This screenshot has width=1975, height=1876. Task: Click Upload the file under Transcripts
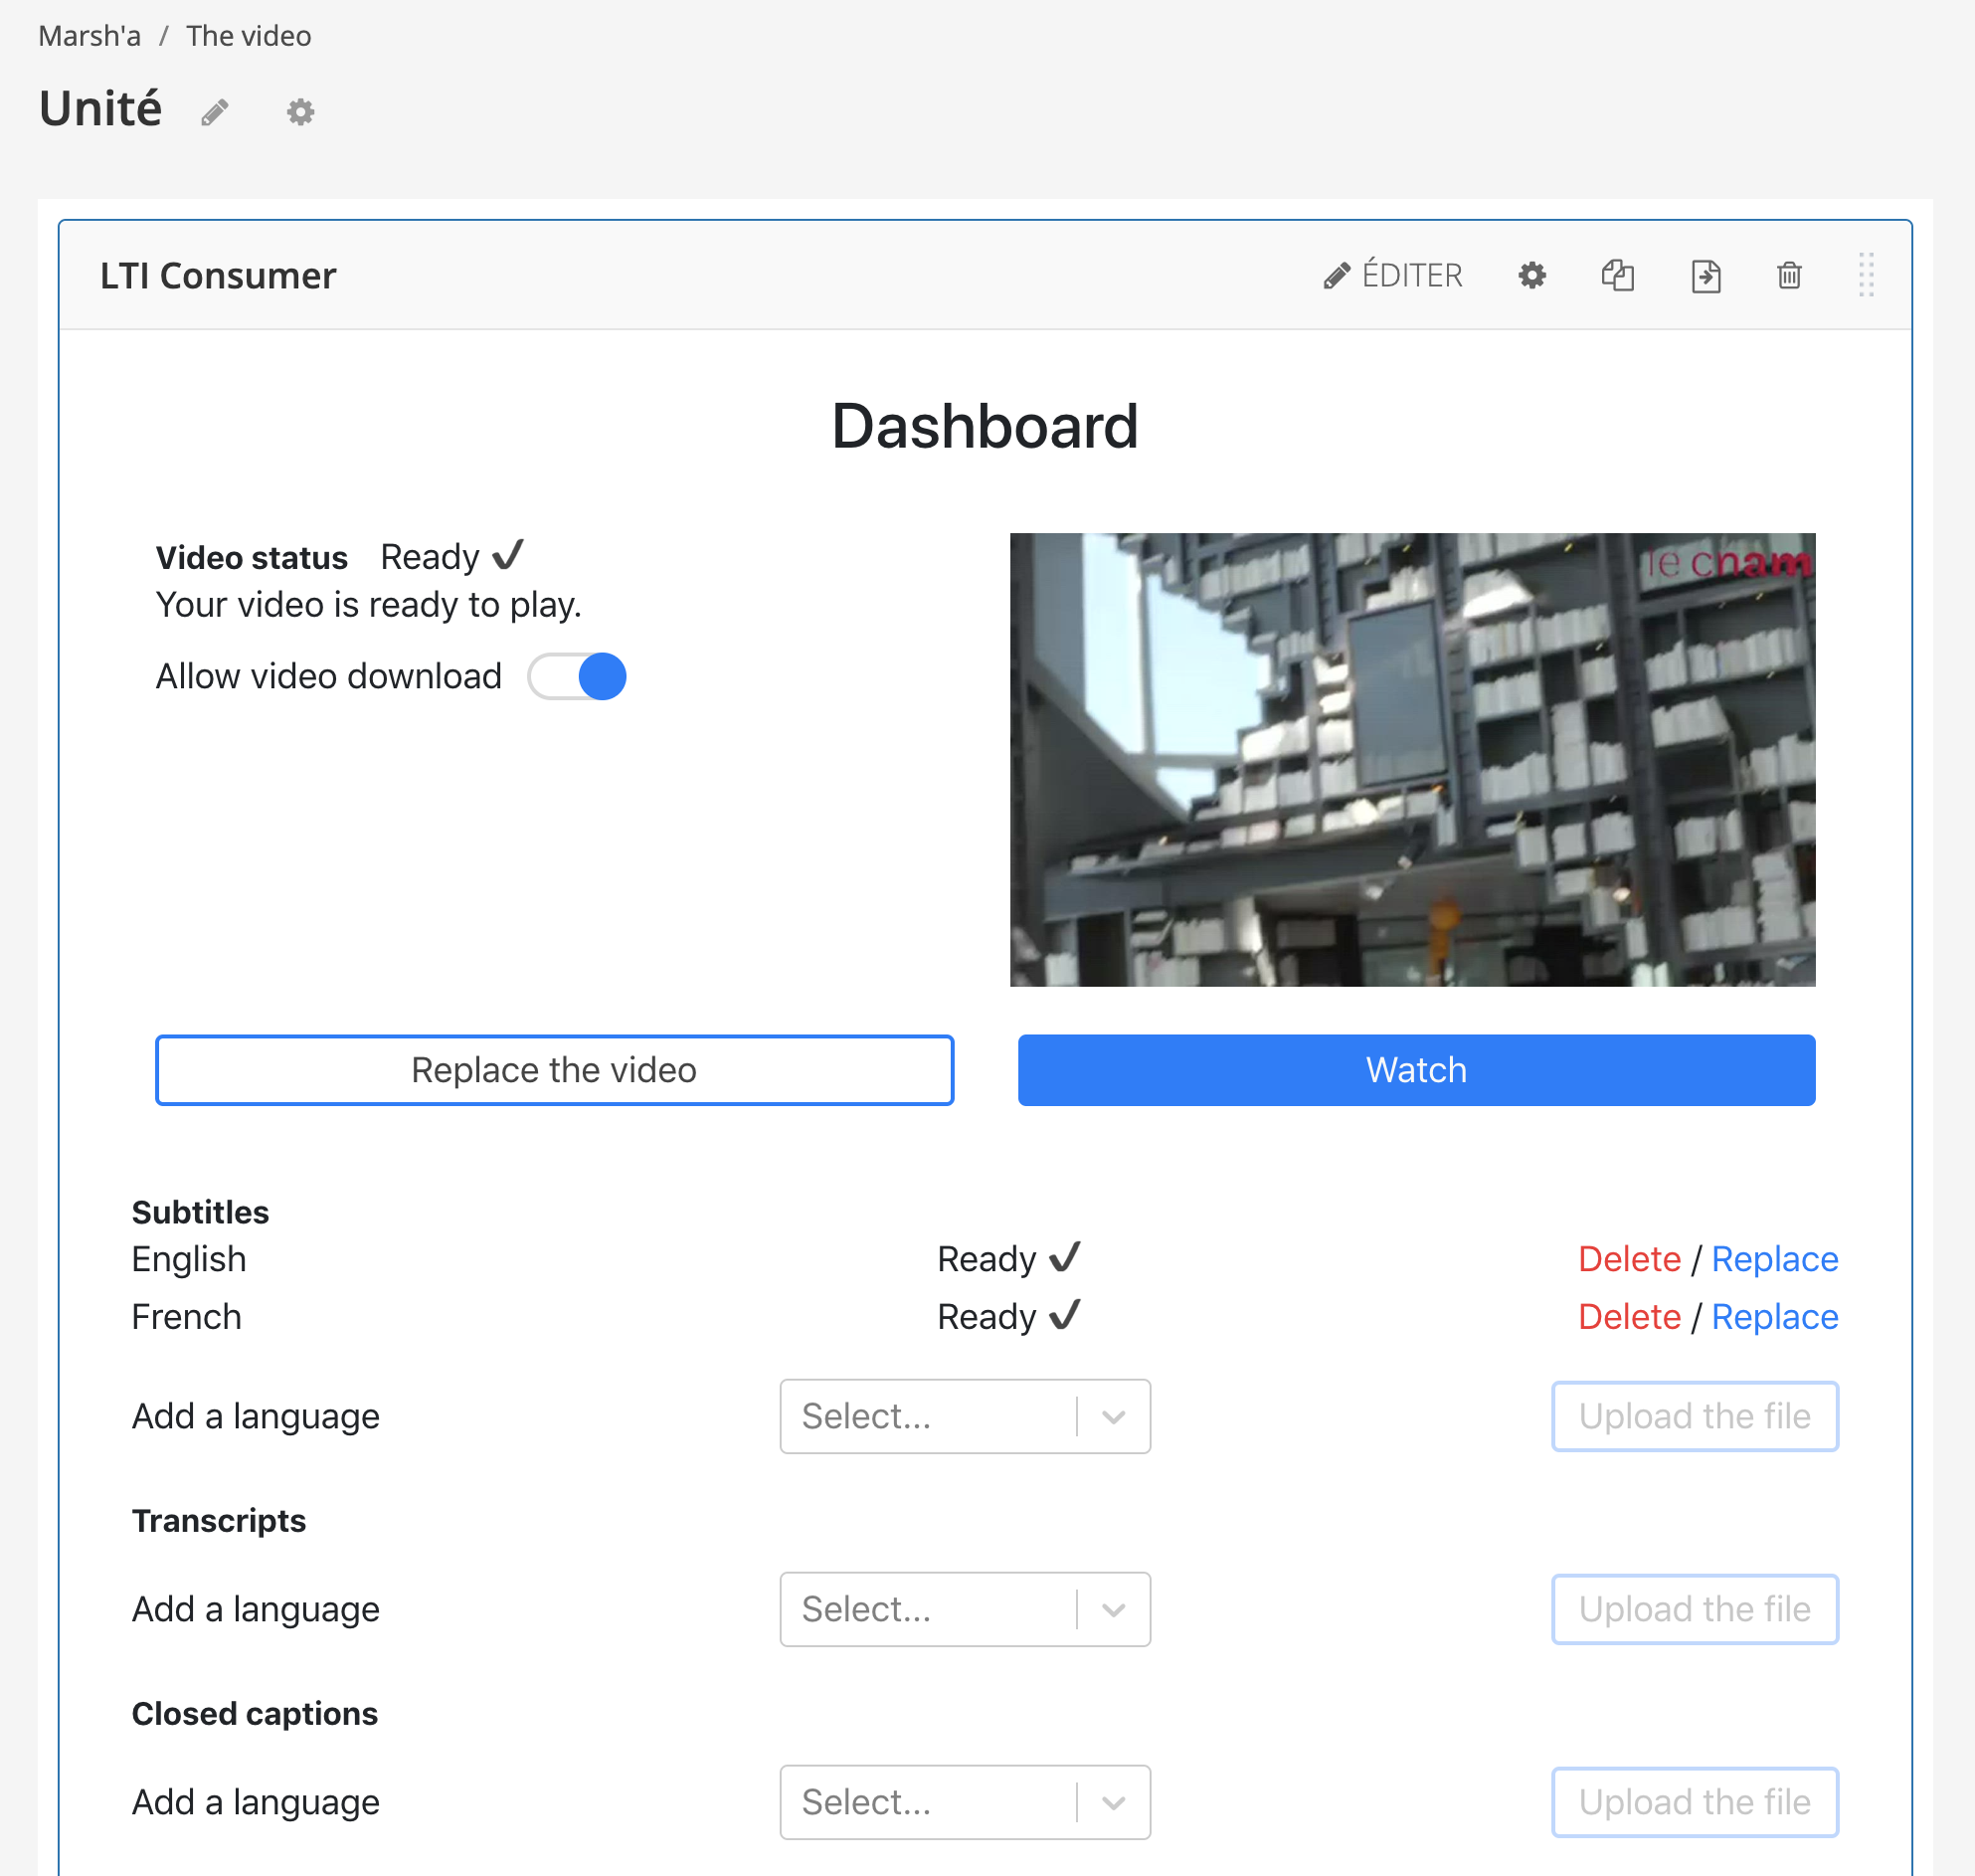[1694, 1609]
